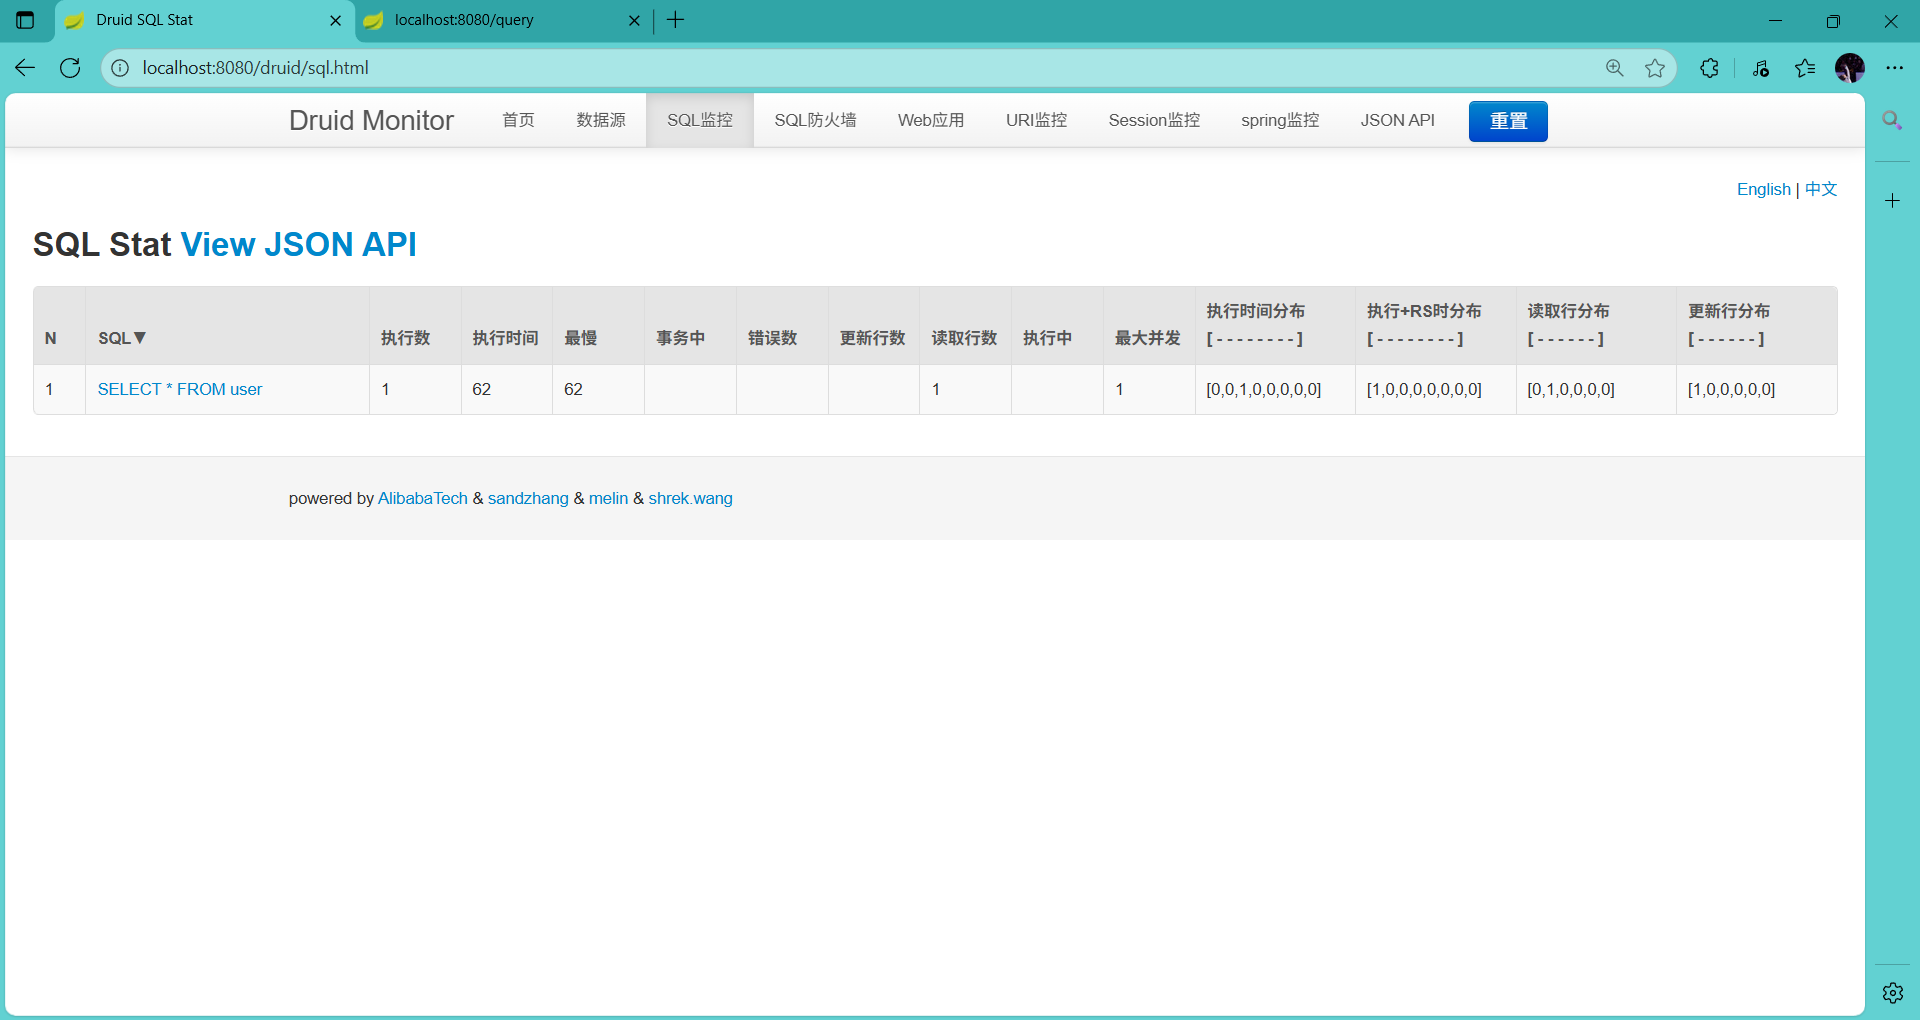1920x1020 pixels.
Task: Open sidebar search icon
Action: click(1892, 121)
